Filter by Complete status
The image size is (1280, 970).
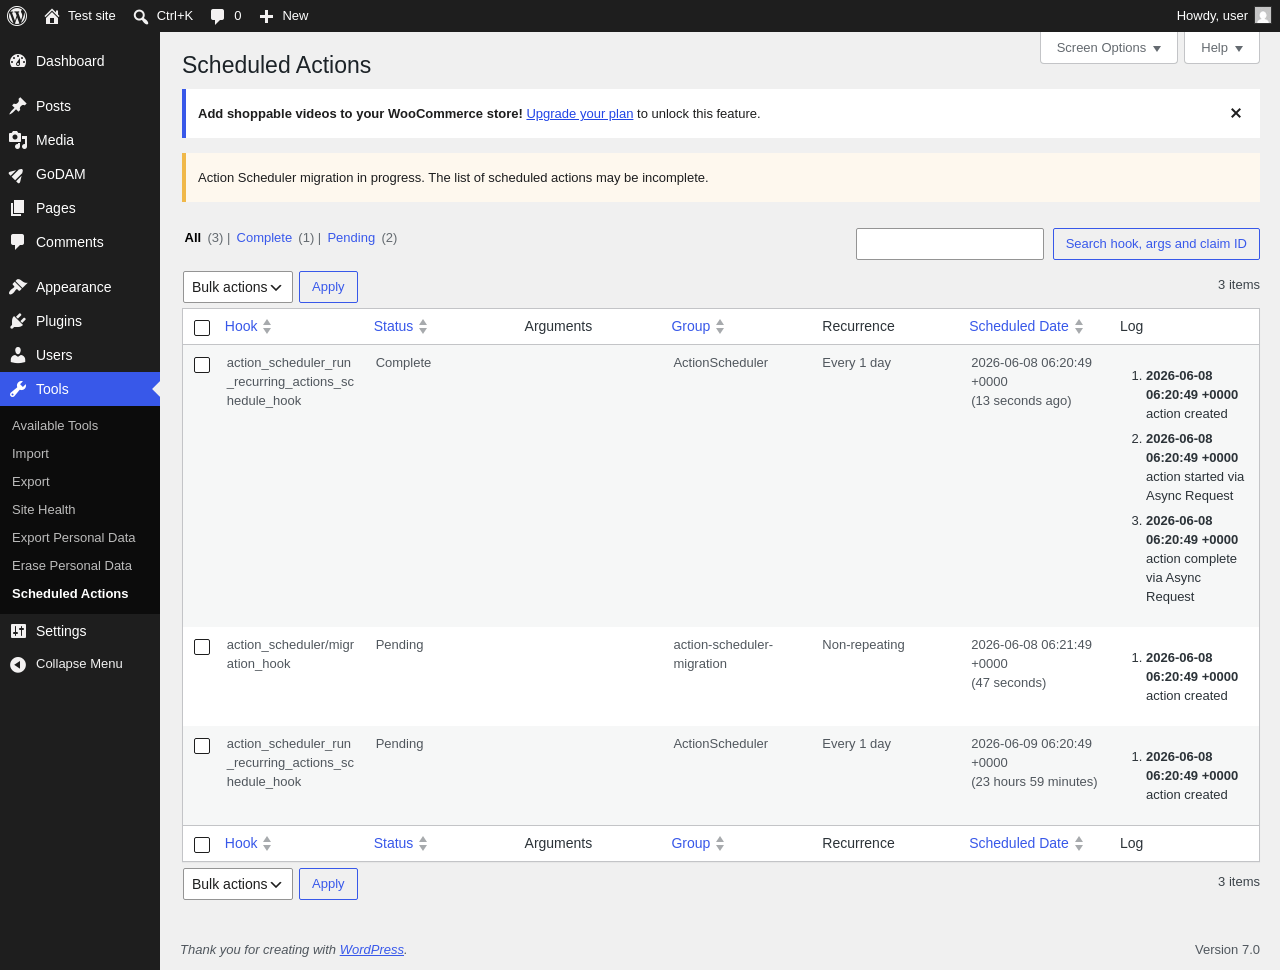[x=264, y=238]
